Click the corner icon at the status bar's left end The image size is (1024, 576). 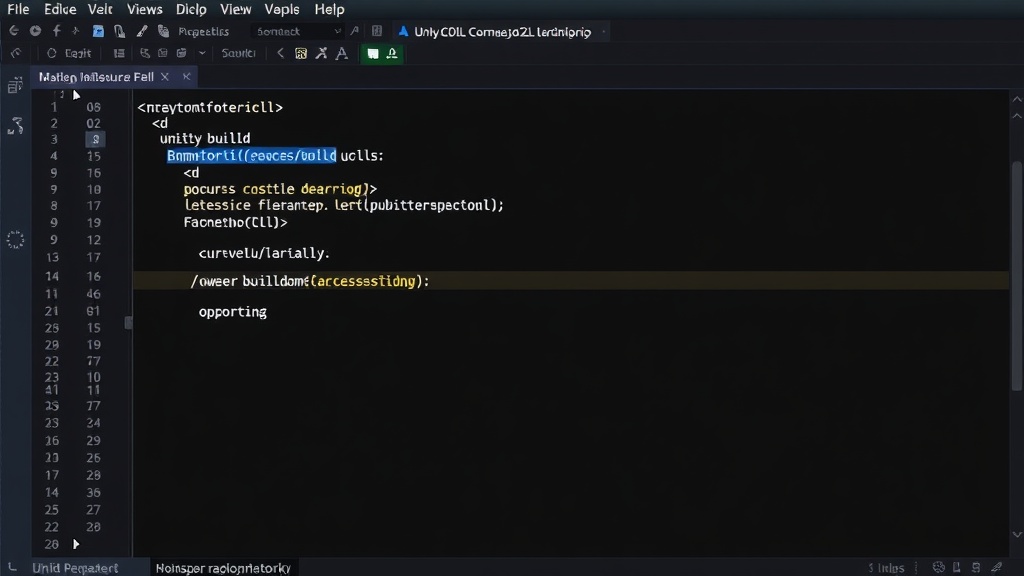coord(12,567)
